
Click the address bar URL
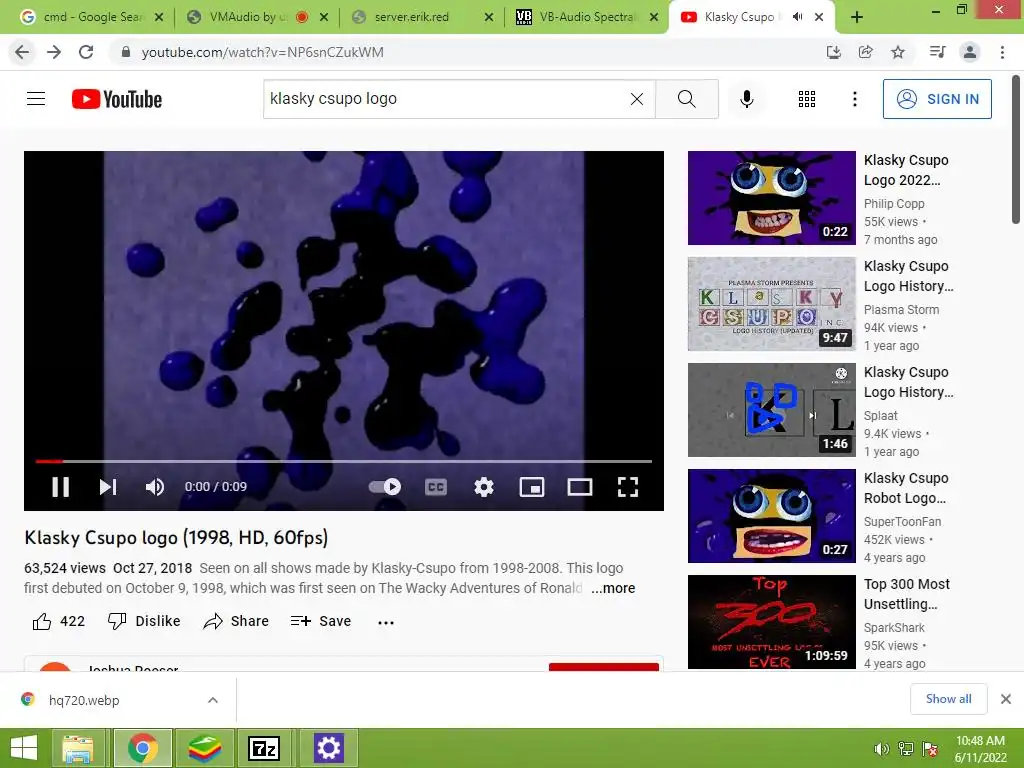click(263, 52)
